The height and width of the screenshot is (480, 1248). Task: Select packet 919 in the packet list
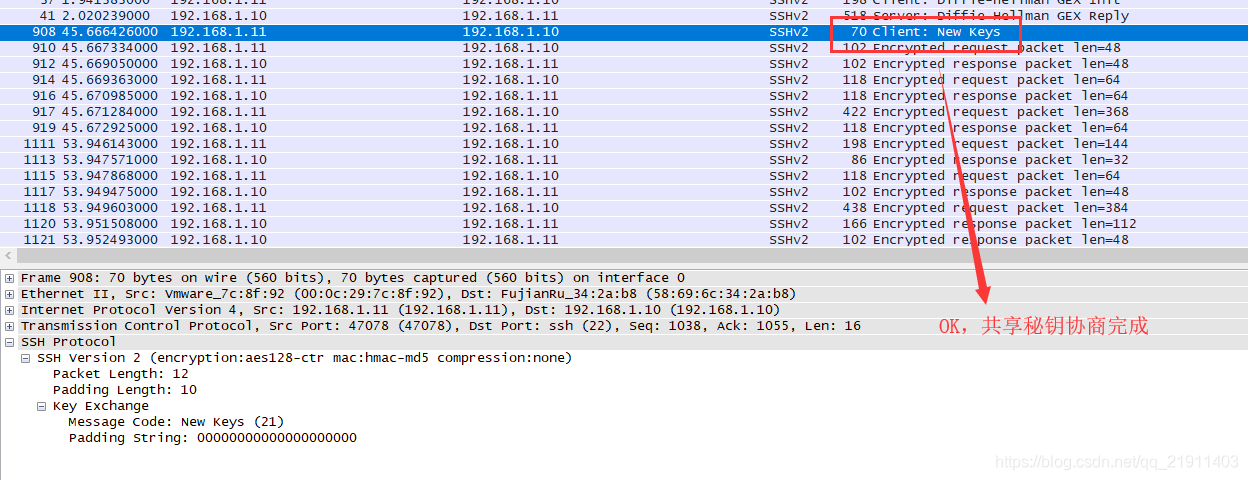pos(624,128)
